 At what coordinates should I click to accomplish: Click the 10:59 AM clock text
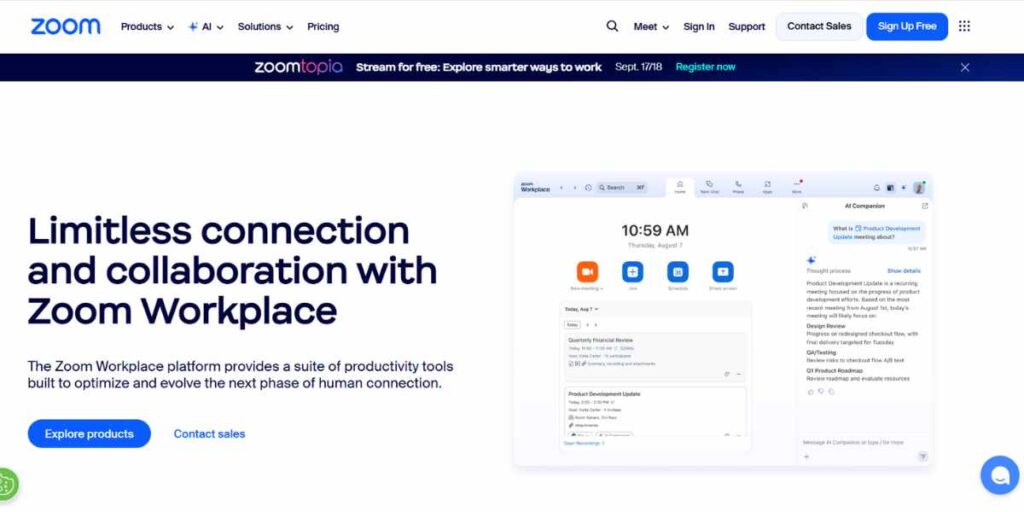655,230
